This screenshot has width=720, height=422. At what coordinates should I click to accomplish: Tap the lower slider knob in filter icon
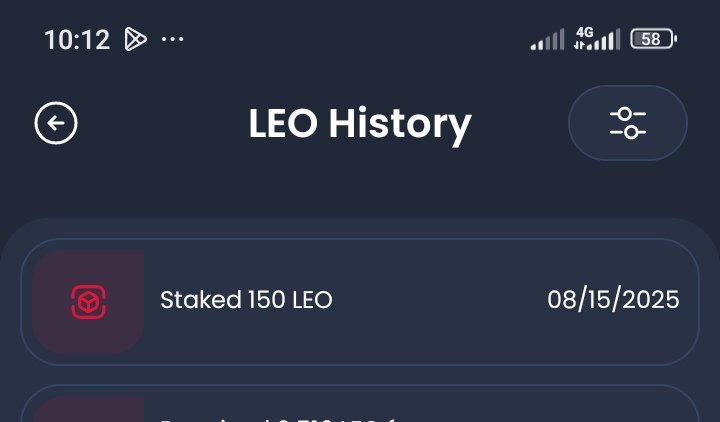631,132
